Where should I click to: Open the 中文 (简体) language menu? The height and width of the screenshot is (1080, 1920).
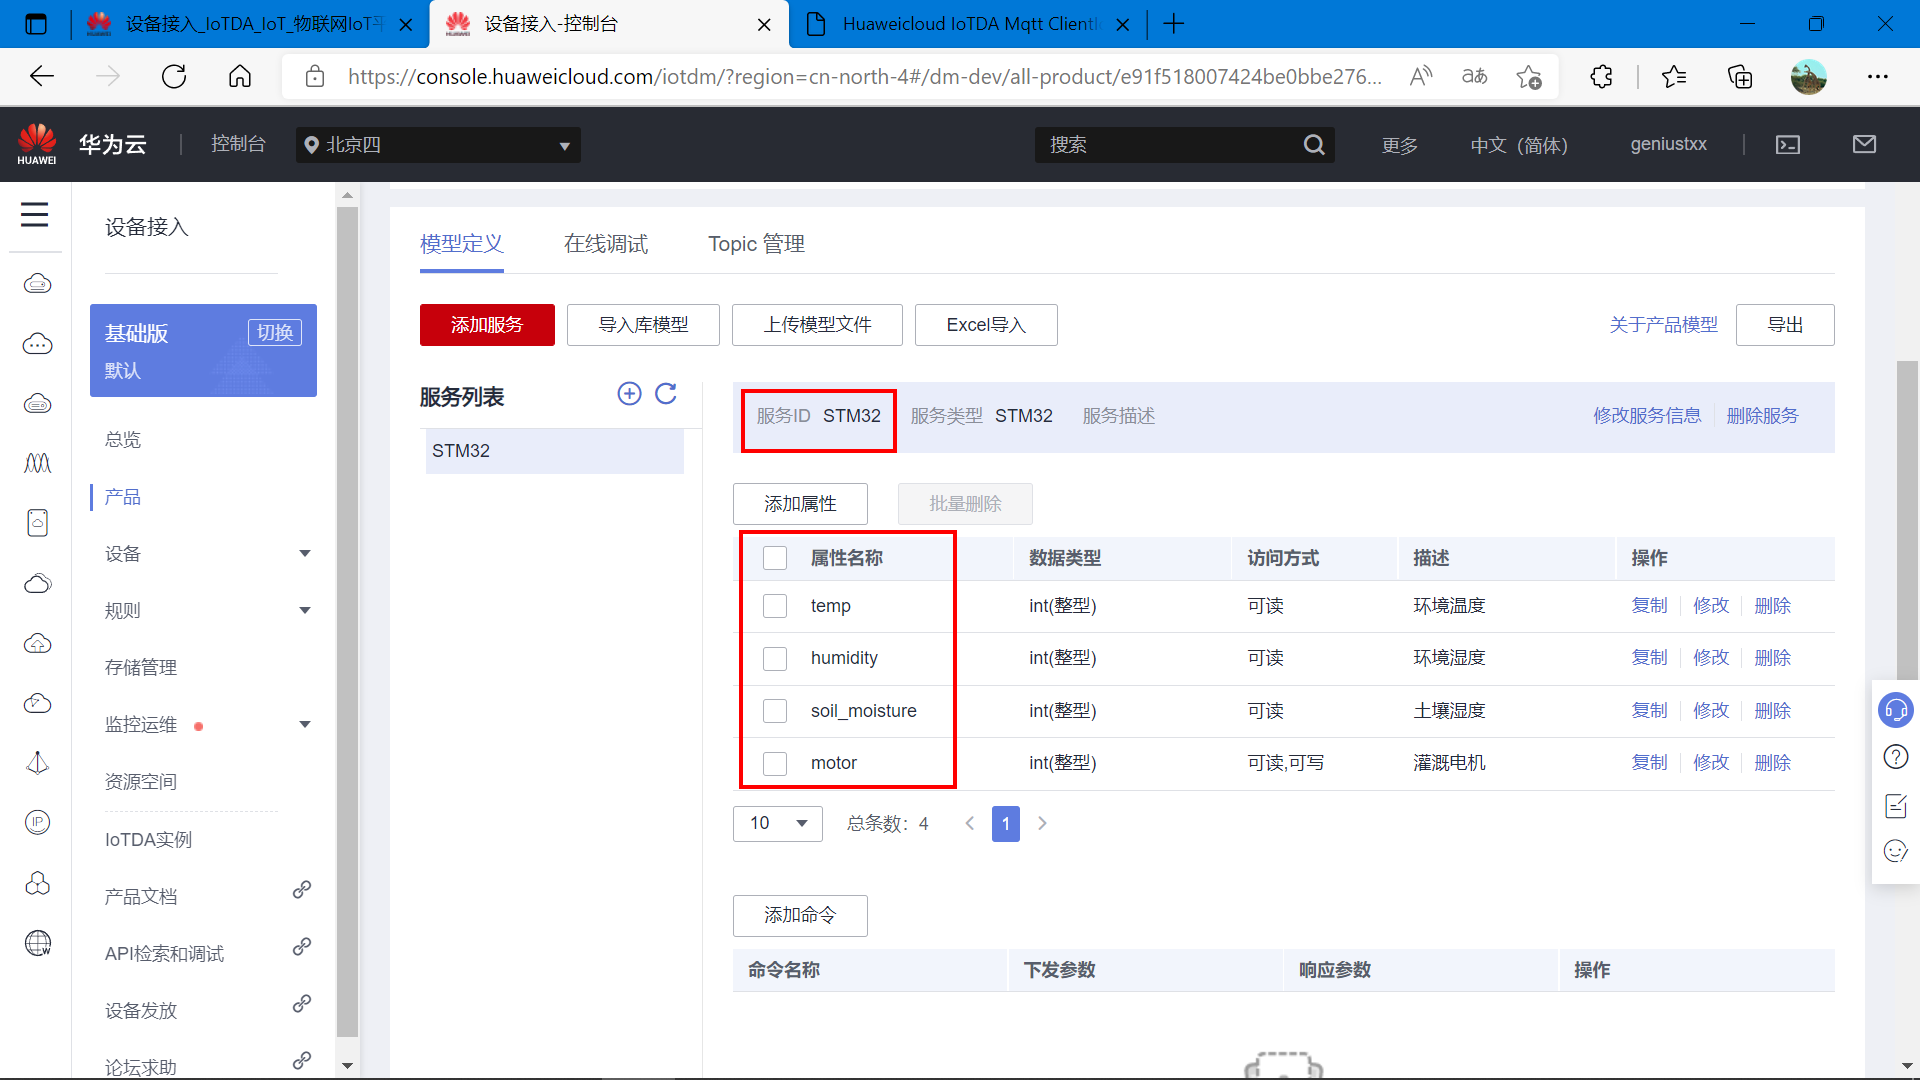[1519, 145]
